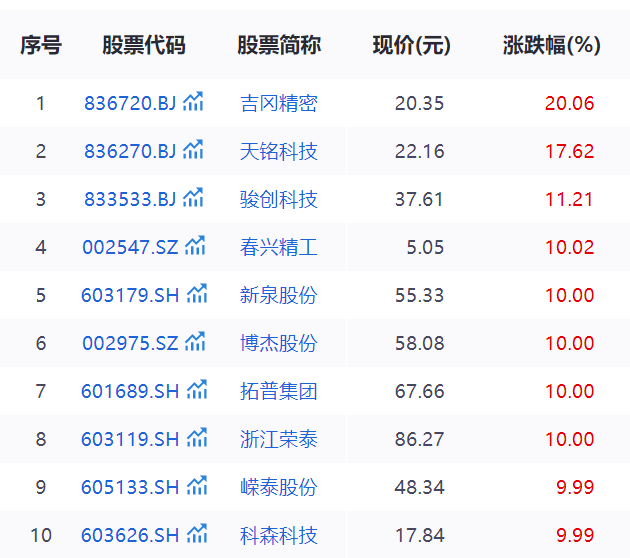Open chart icon for 002547.SZ
Viewport: 630px width, 558px height.
click(197, 246)
